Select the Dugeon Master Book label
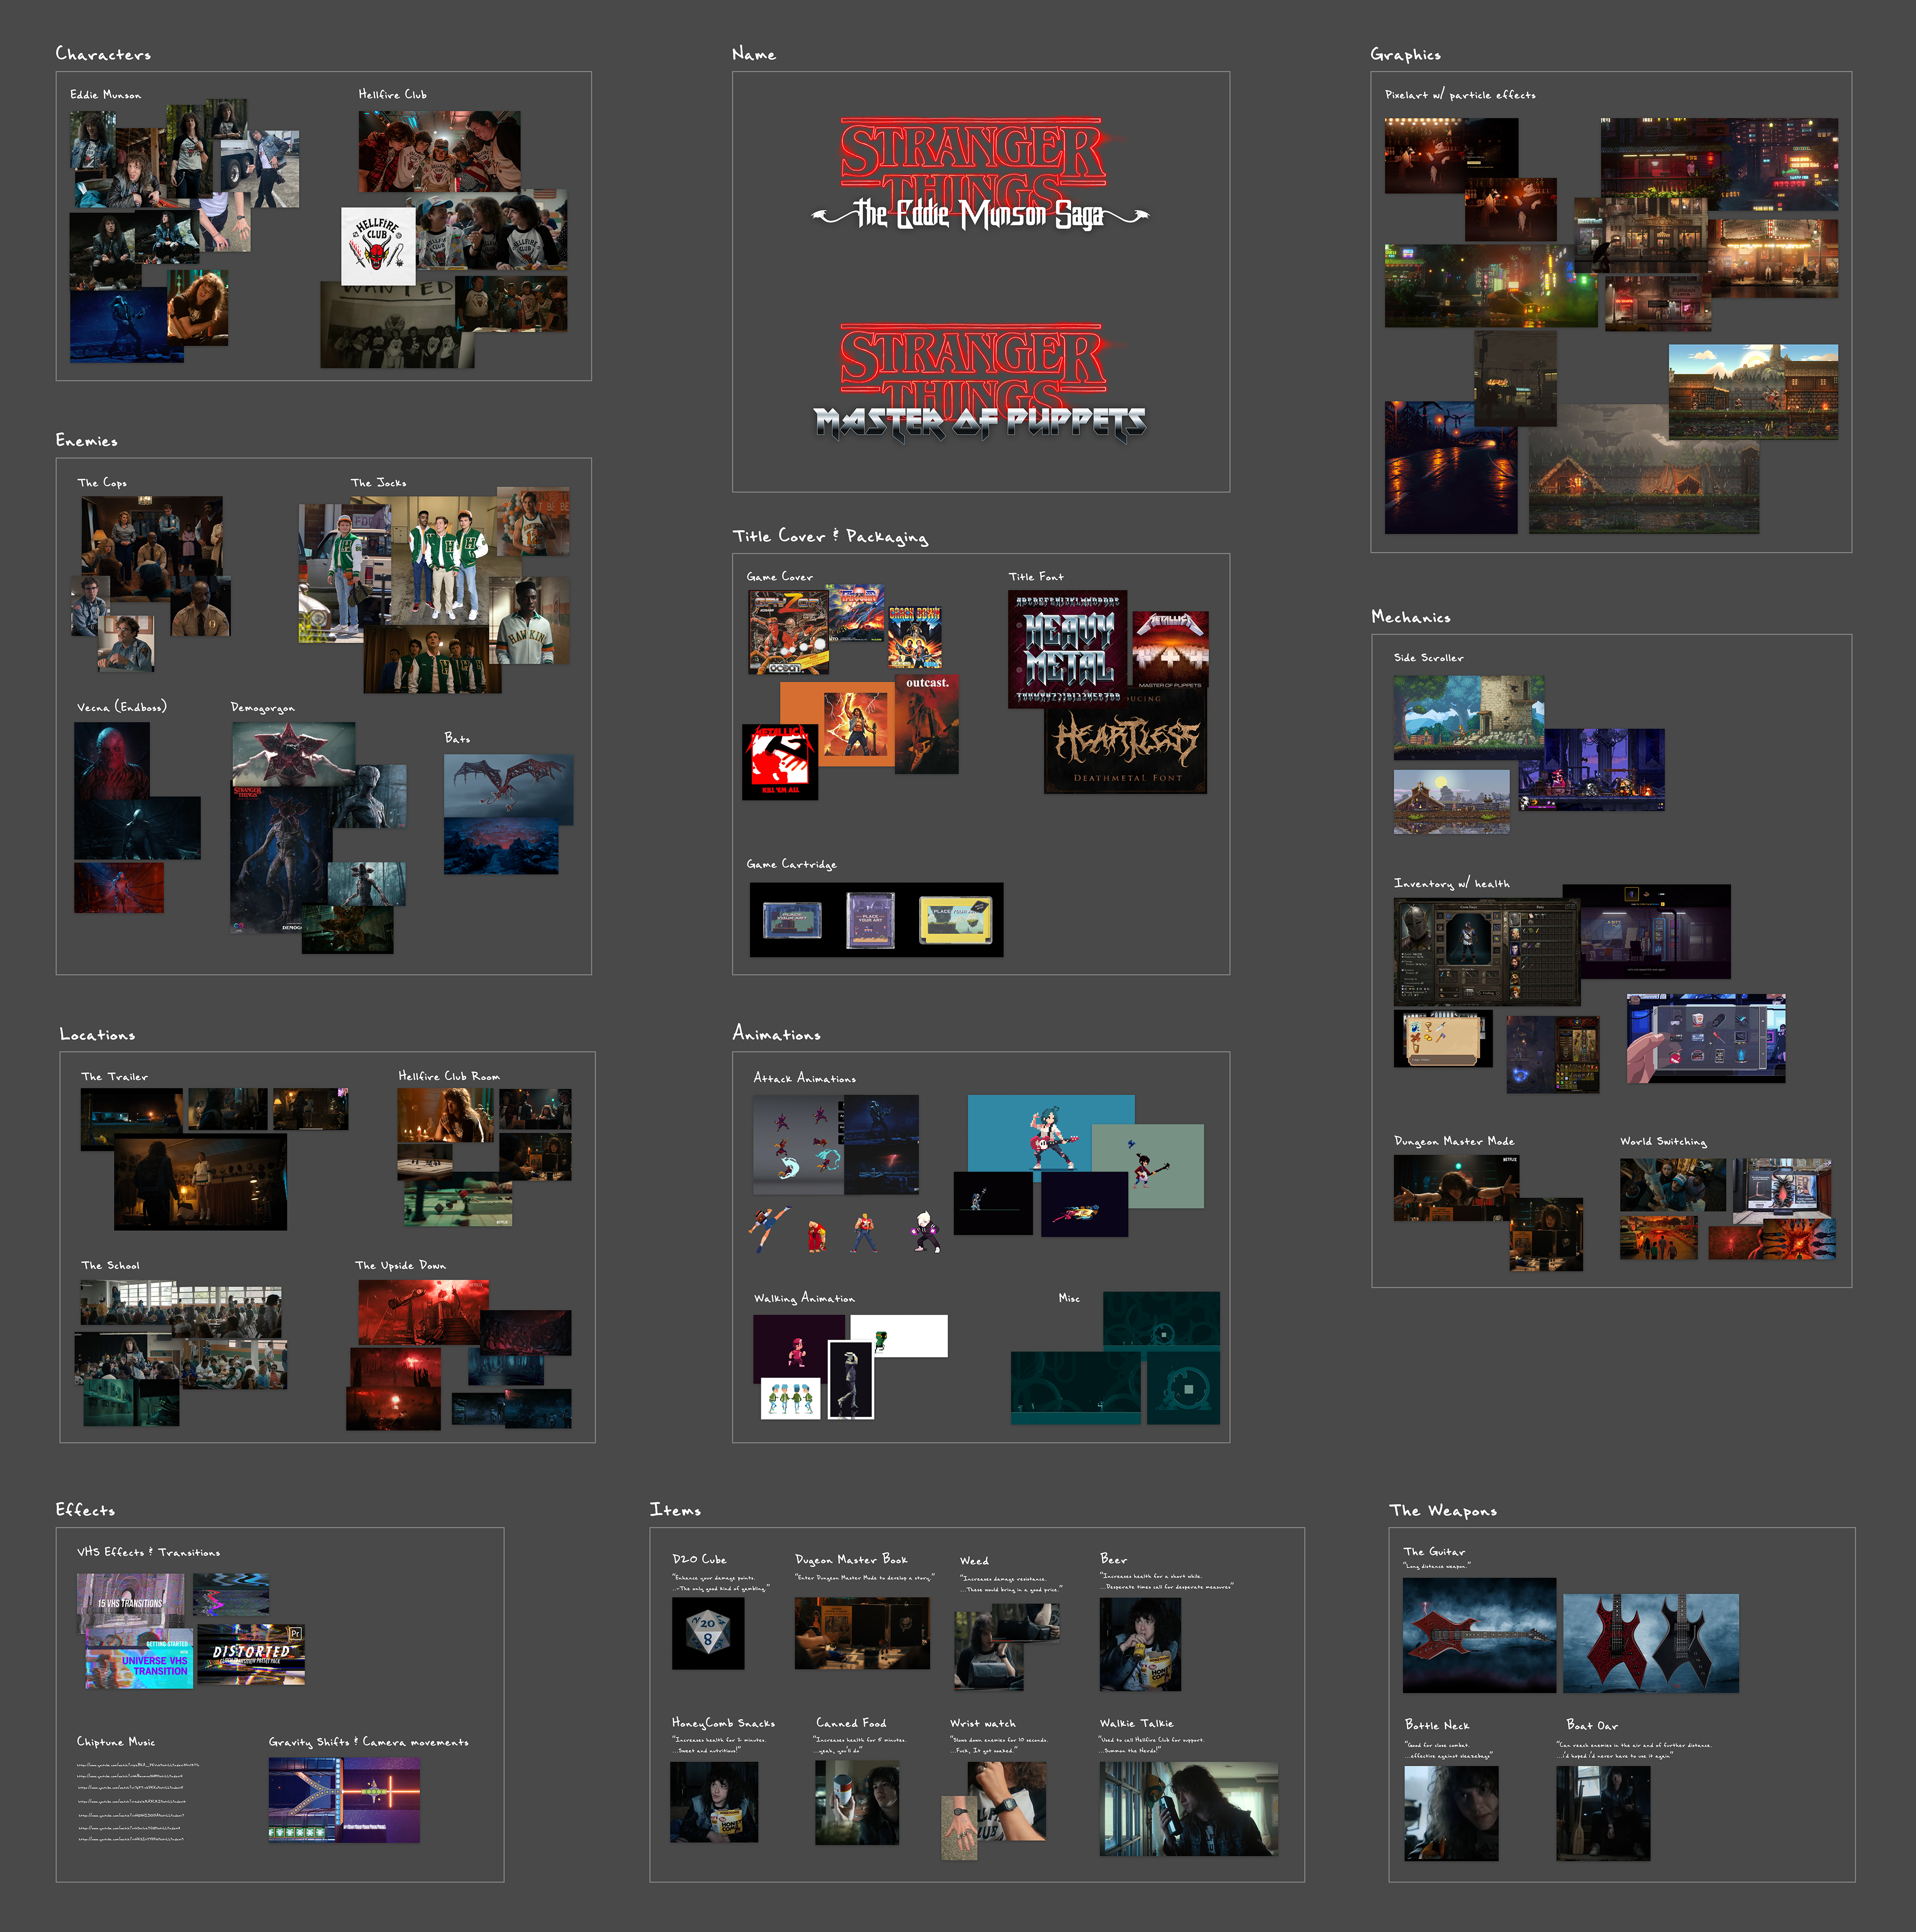The image size is (1916, 1932). (x=851, y=1560)
